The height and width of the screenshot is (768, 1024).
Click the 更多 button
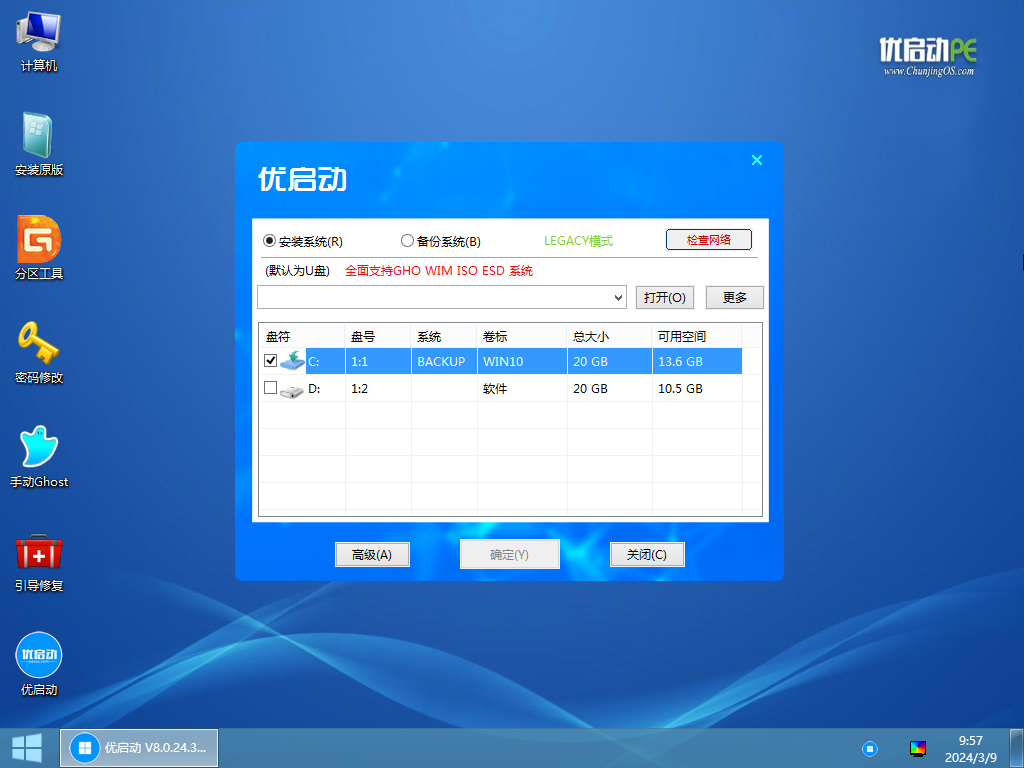[x=735, y=298]
